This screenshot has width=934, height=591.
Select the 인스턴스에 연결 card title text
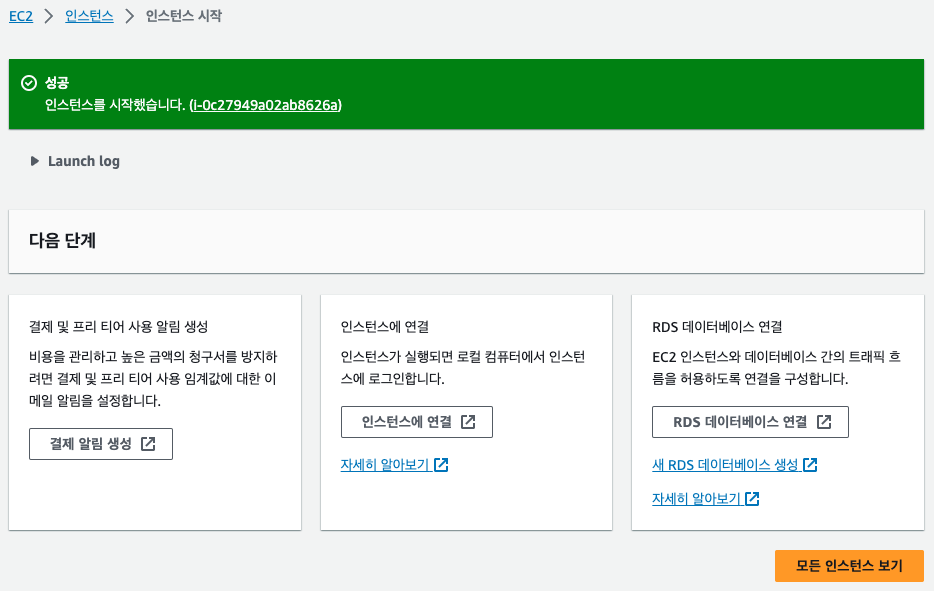tap(385, 326)
